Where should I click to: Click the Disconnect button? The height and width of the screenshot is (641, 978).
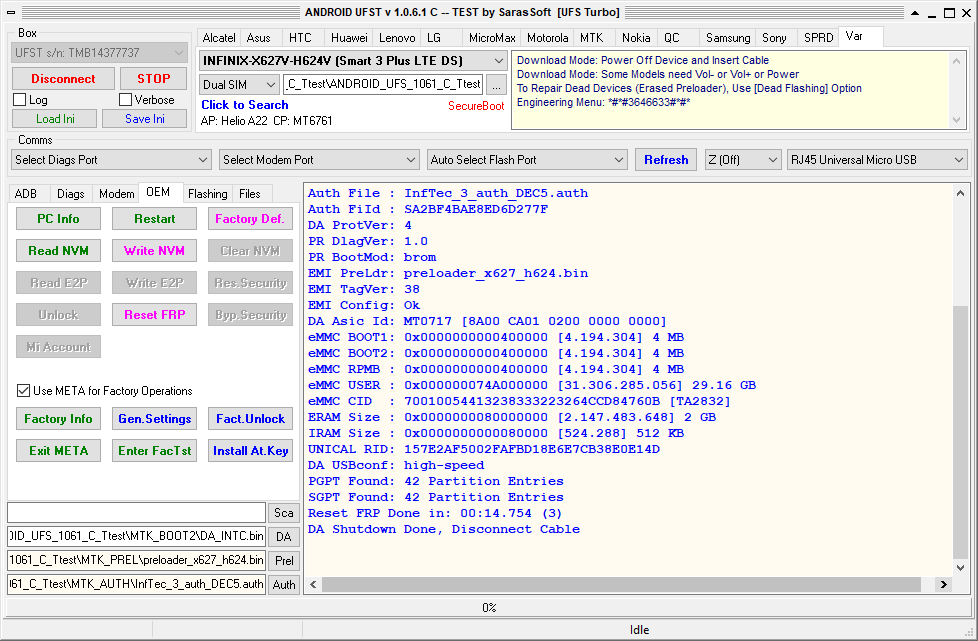pyautogui.click(x=63, y=79)
